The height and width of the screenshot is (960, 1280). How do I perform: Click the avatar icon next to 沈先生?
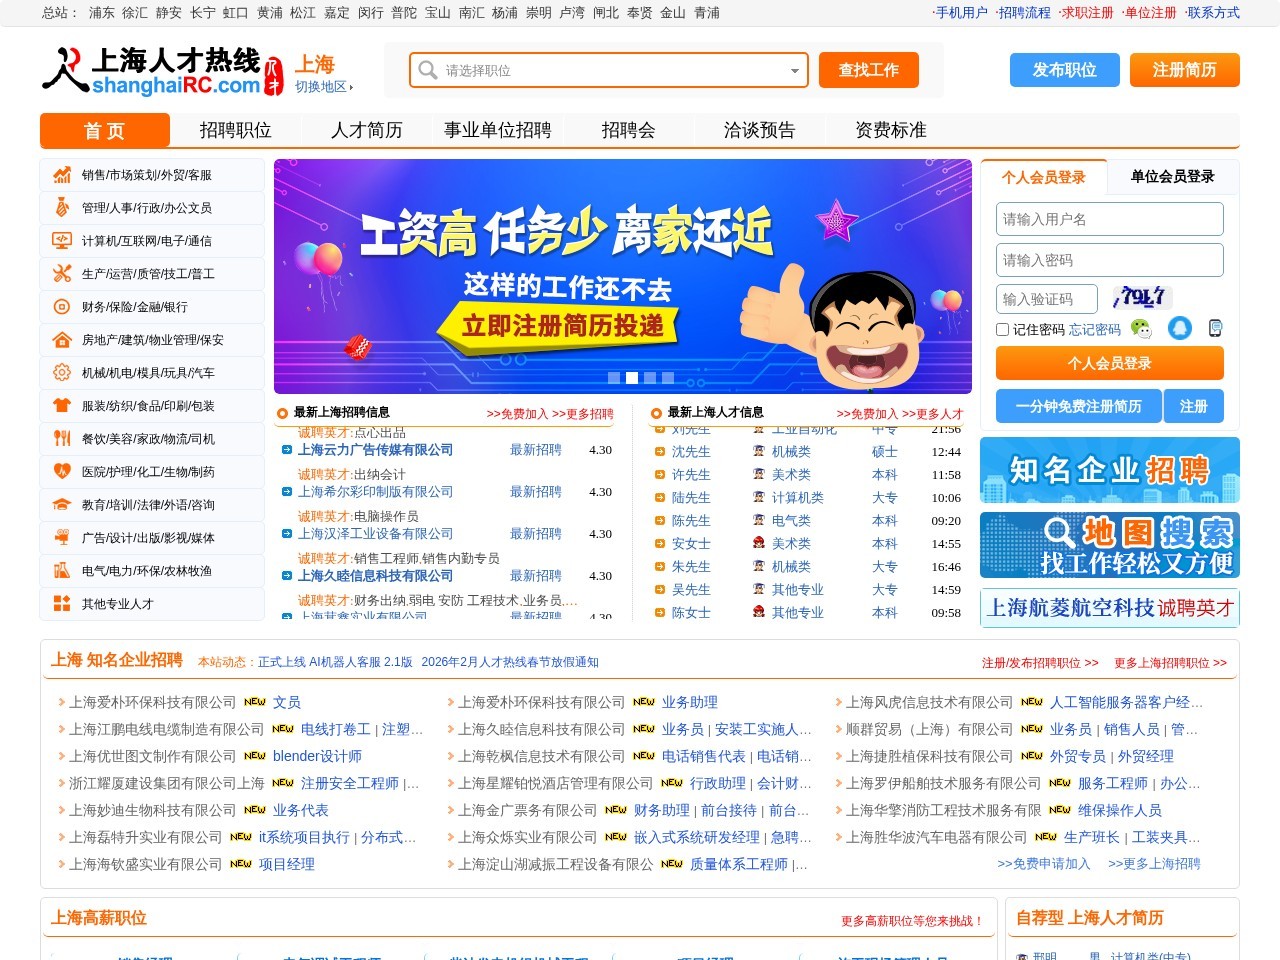pyautogui.click(x=759, y=452)
